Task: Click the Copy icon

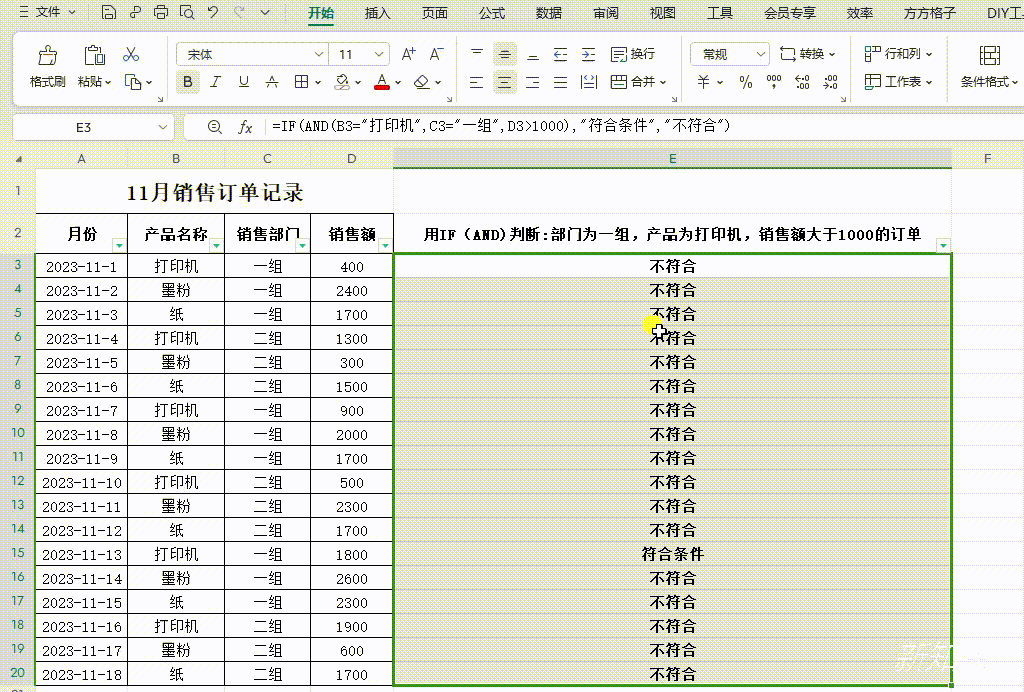Action: [x=133, y=82]
